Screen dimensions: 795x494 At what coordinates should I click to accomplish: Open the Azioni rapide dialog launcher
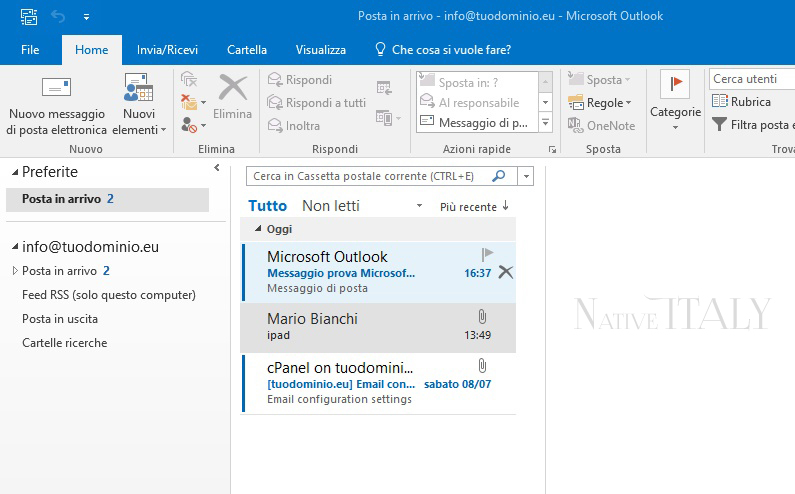tap(552, 150)
